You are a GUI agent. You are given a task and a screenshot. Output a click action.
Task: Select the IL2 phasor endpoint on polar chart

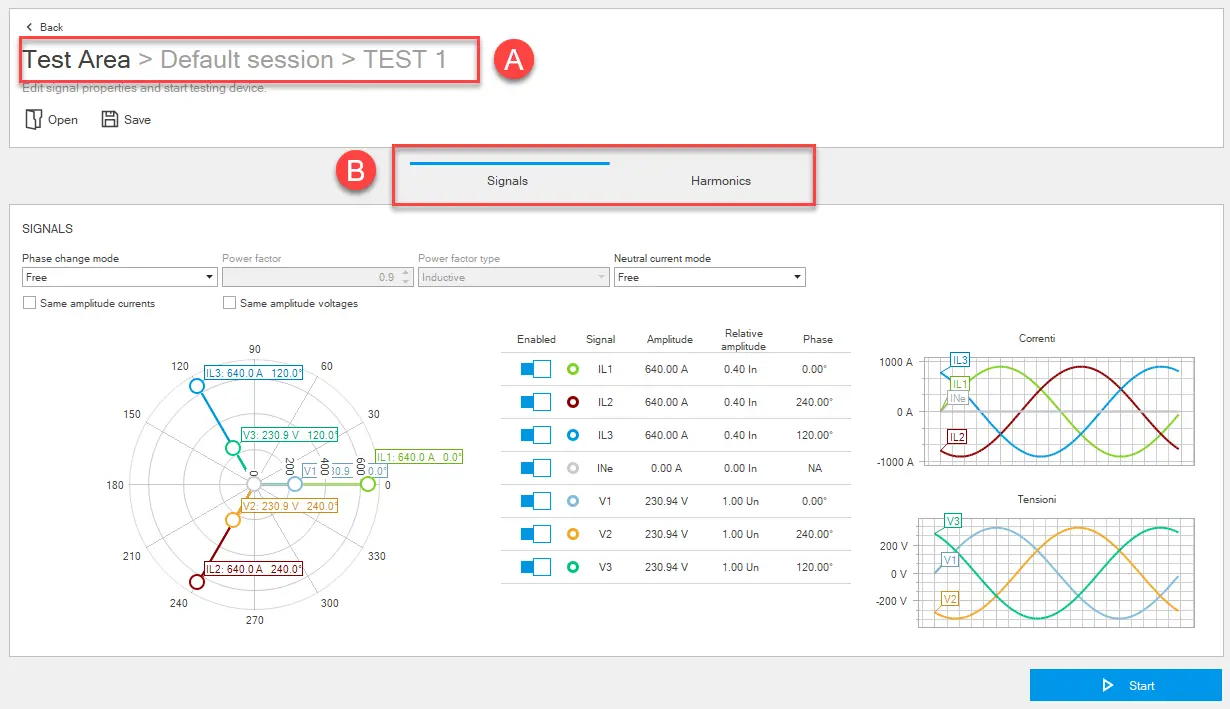click(196, 582)
